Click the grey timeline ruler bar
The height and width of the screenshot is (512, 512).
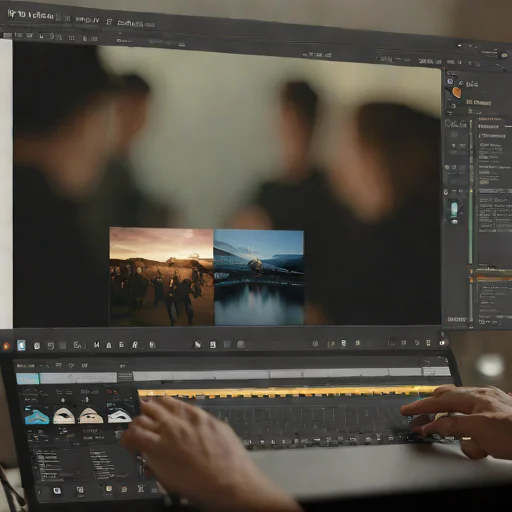[277, 374]
